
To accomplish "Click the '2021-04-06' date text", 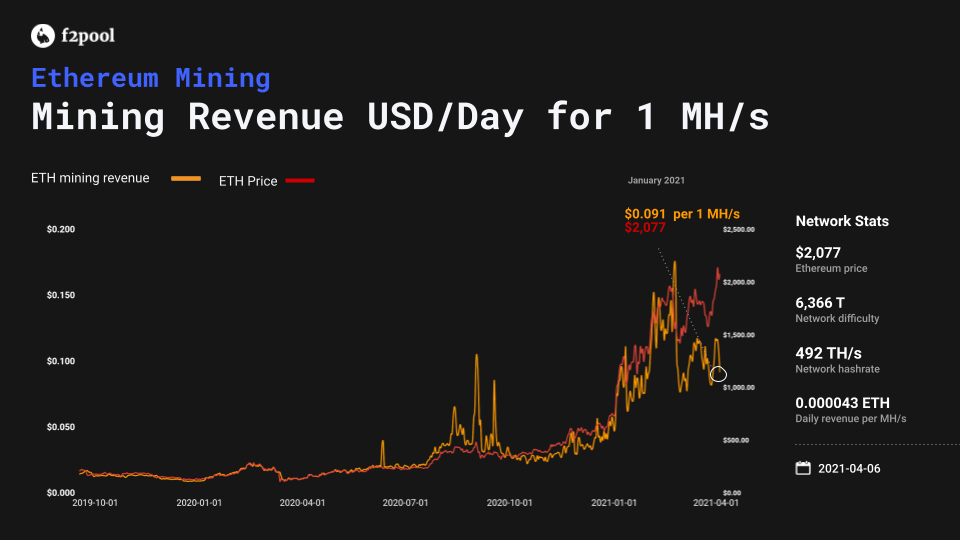I will tap(849, 469).
